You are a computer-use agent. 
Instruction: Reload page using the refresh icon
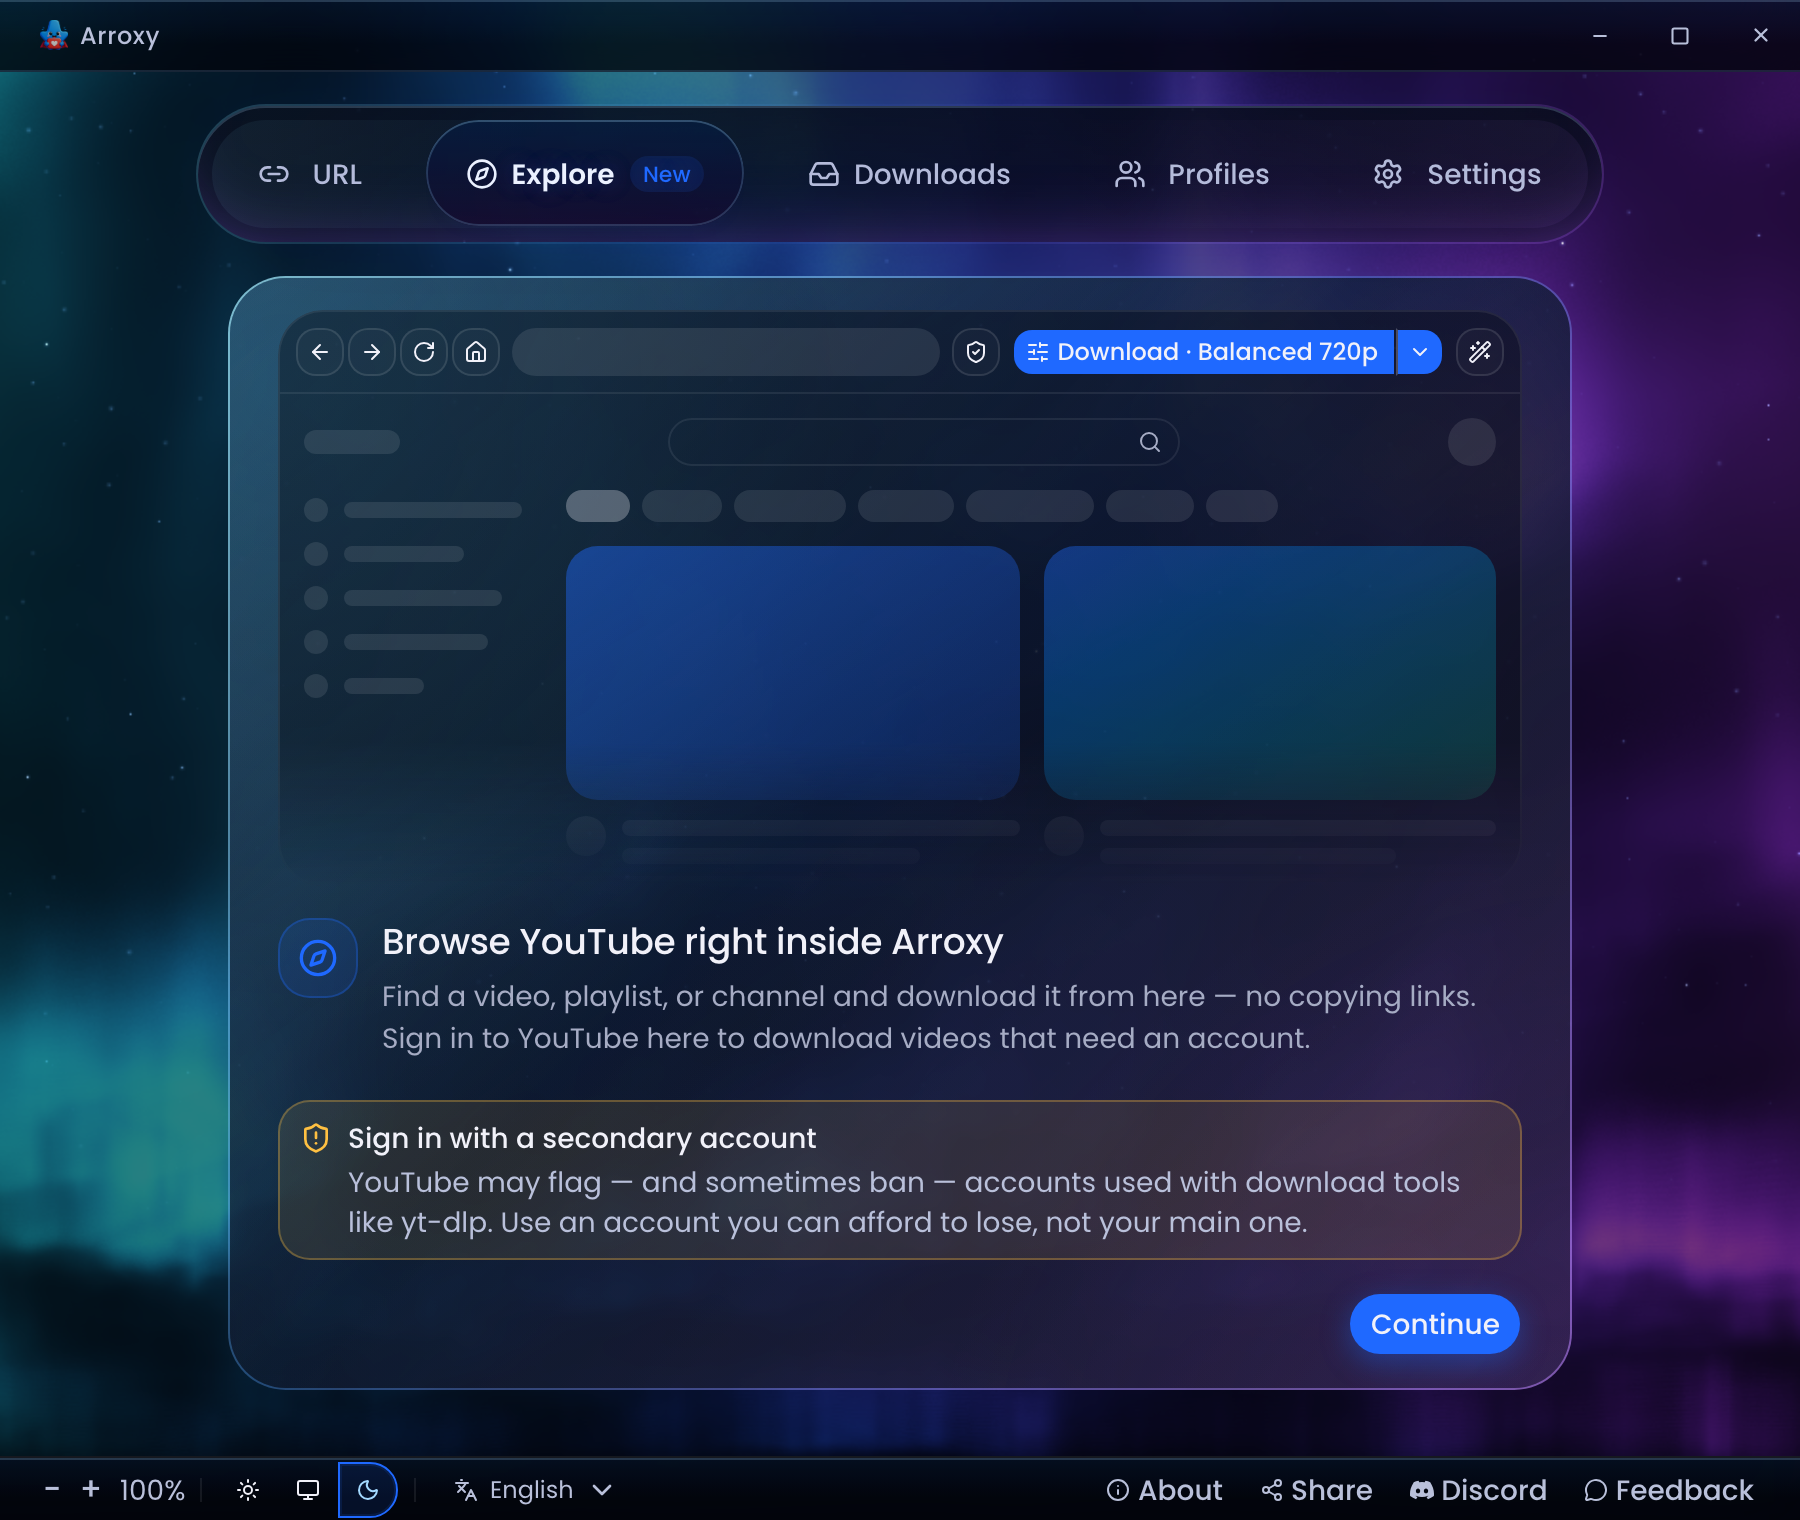tap(424, 352)
